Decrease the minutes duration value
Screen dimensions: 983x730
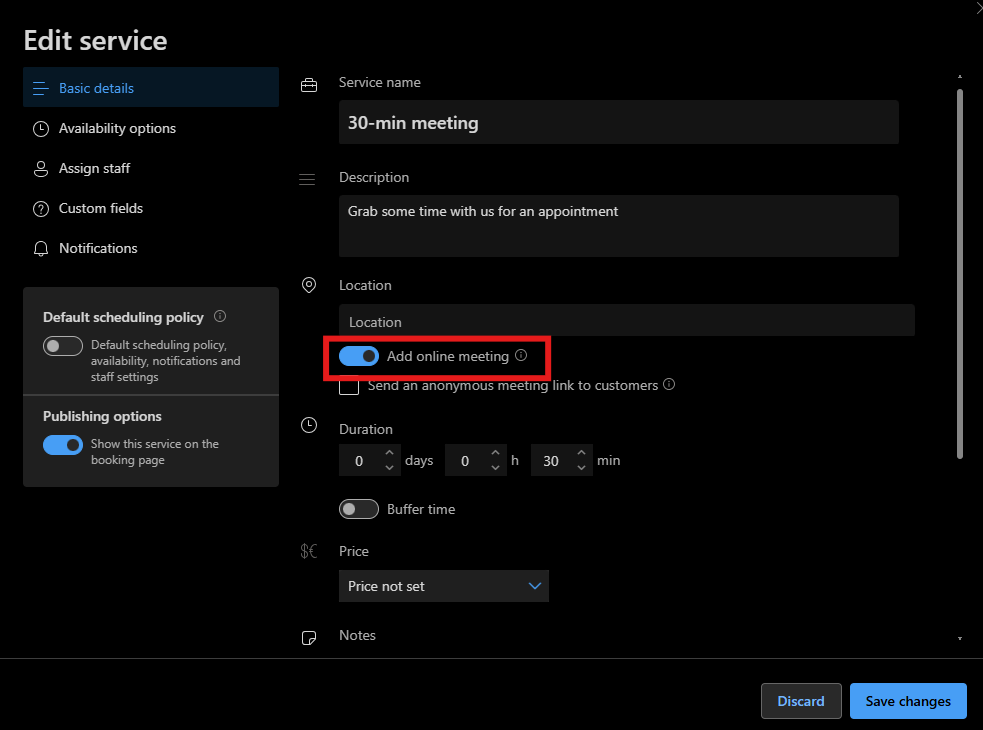(x=581, y=468)
